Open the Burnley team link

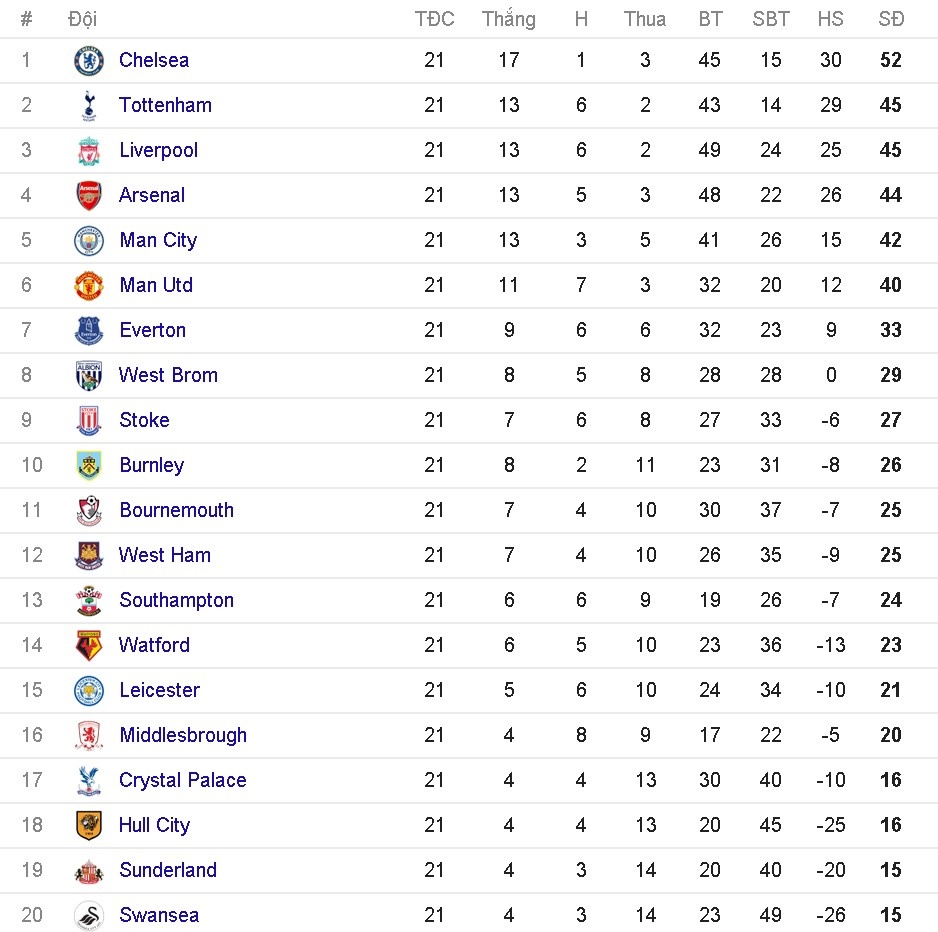pyautogui.click(x=151, y=465)
